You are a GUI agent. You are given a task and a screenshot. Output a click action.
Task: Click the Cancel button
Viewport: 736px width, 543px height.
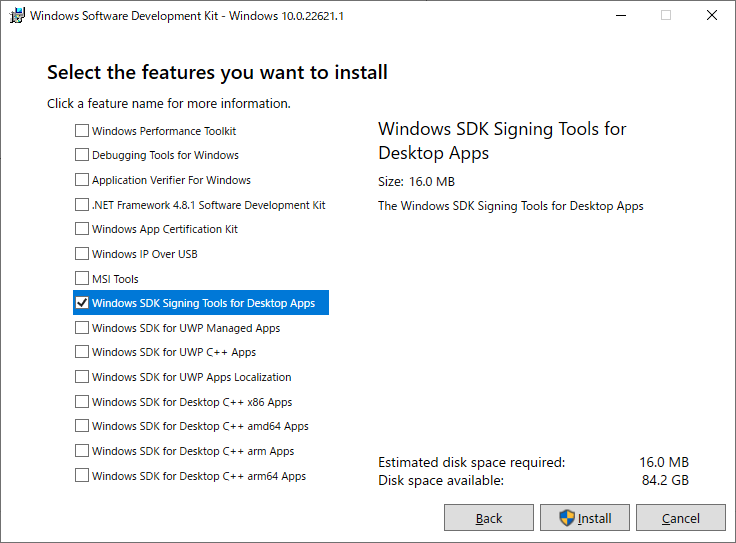point(681,518)
